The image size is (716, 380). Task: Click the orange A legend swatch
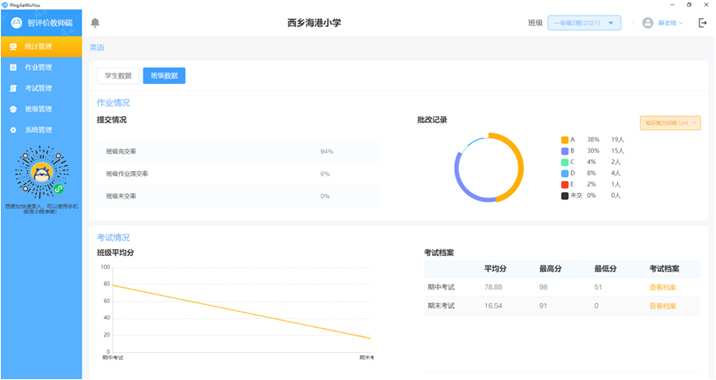pyautogui.click(x=565, y=140)
